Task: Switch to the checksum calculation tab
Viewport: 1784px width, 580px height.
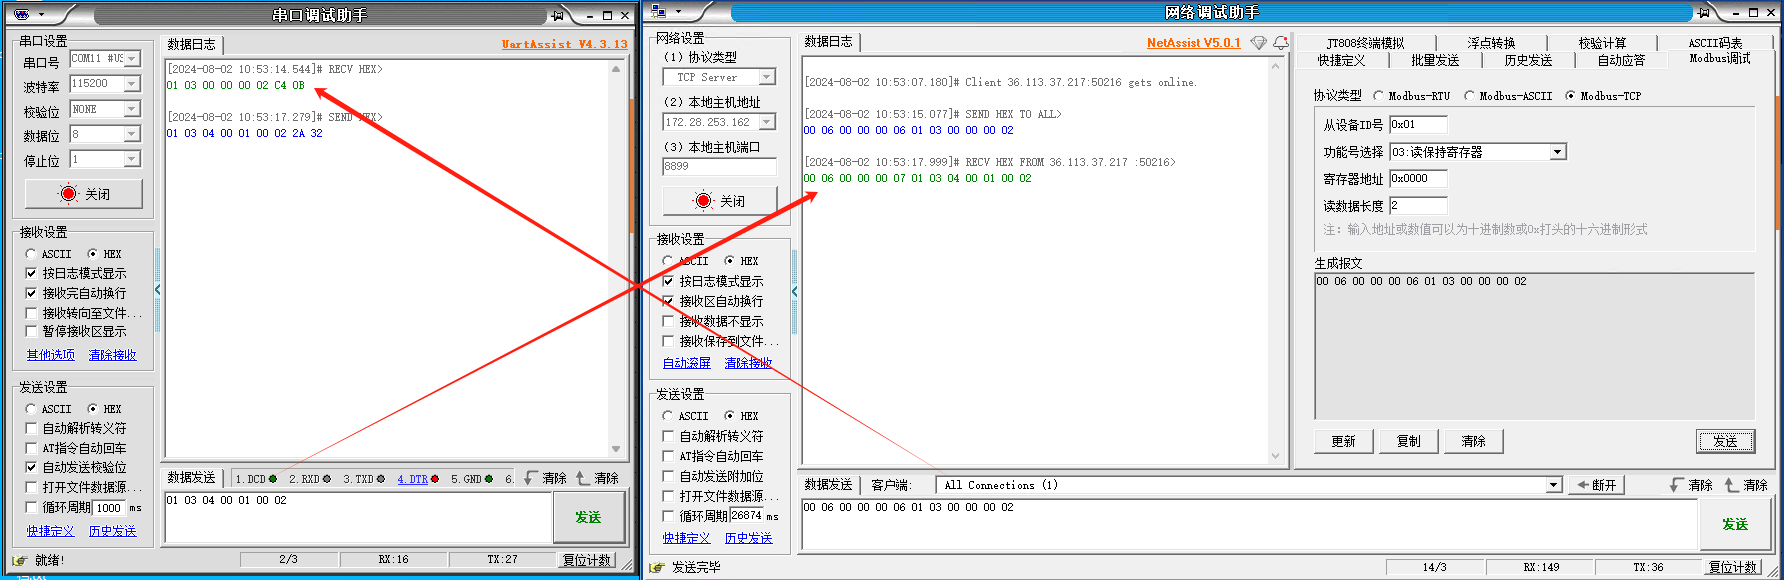Action: [1602, 43]
